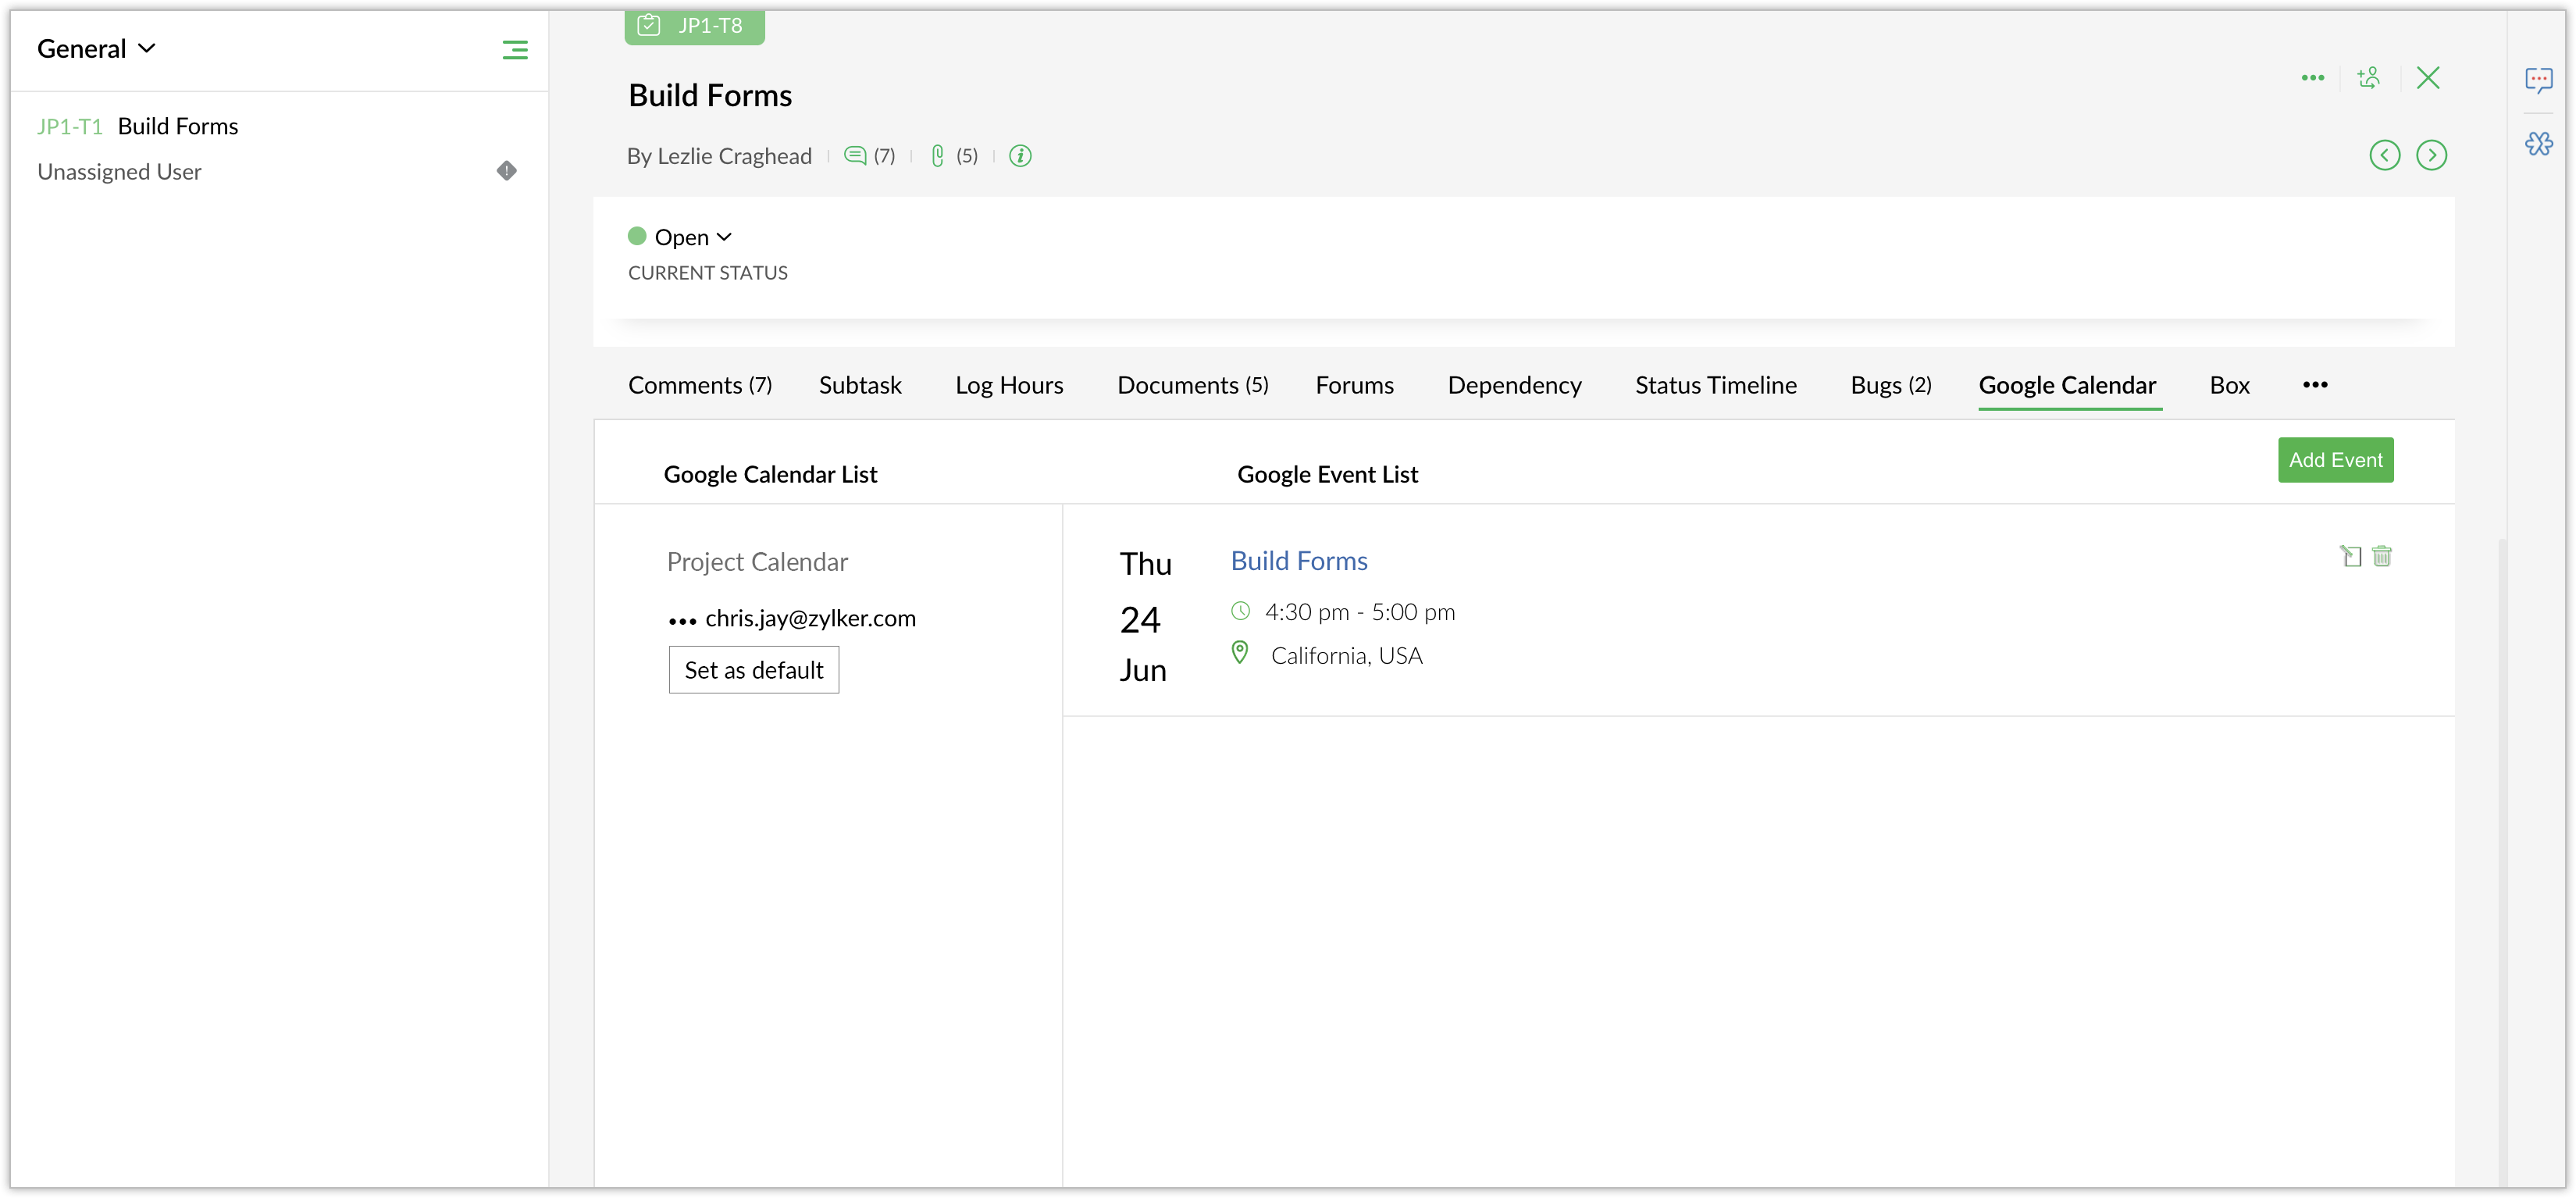The height and width of the screenshot is (1198, 2576).
Task: Click the Add Event button
Action: (2335, 460)
